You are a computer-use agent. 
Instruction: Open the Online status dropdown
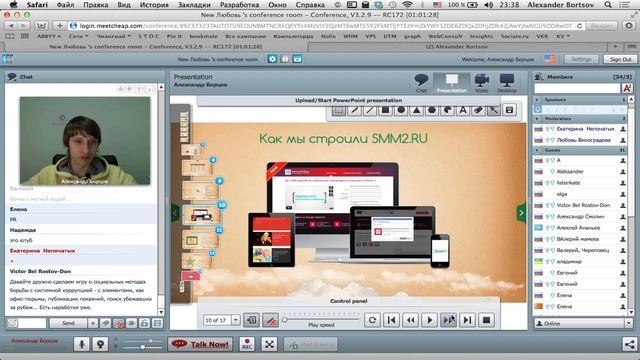(x=628, y=323)
